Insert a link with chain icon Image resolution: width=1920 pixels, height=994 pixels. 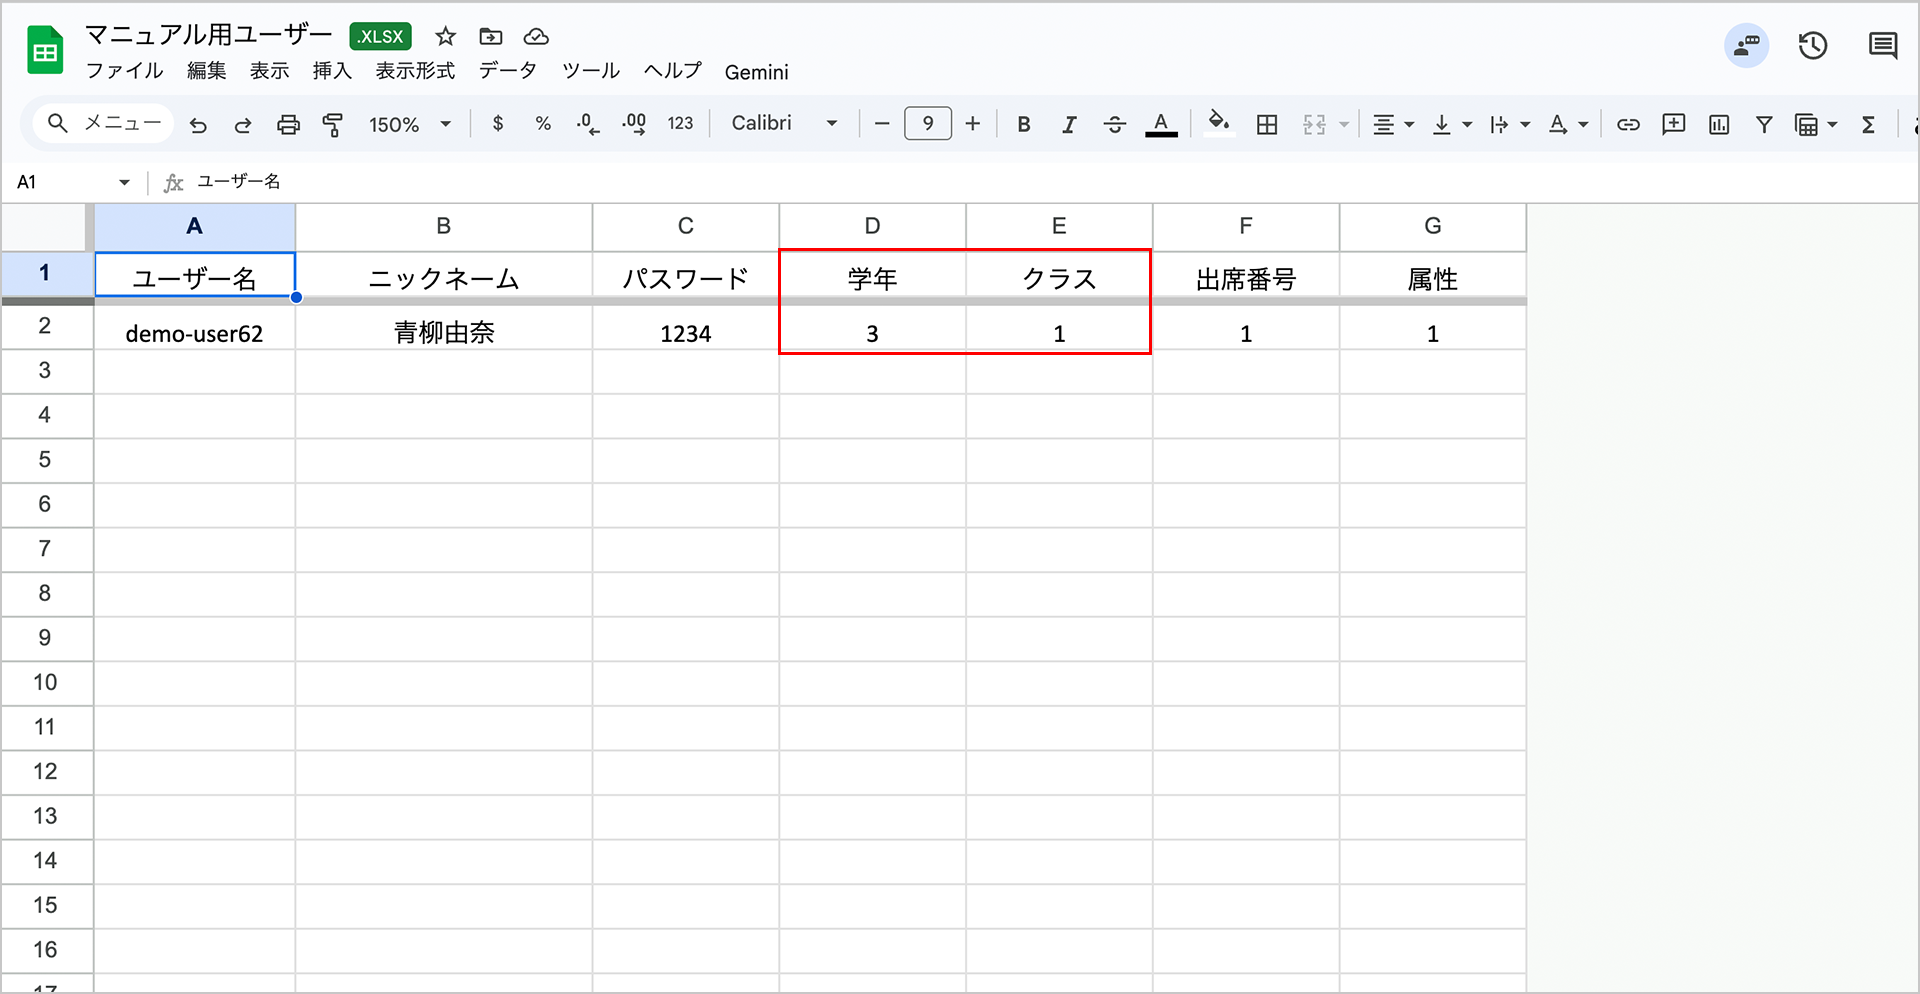pyautogui.click(x=1628, y=125)
